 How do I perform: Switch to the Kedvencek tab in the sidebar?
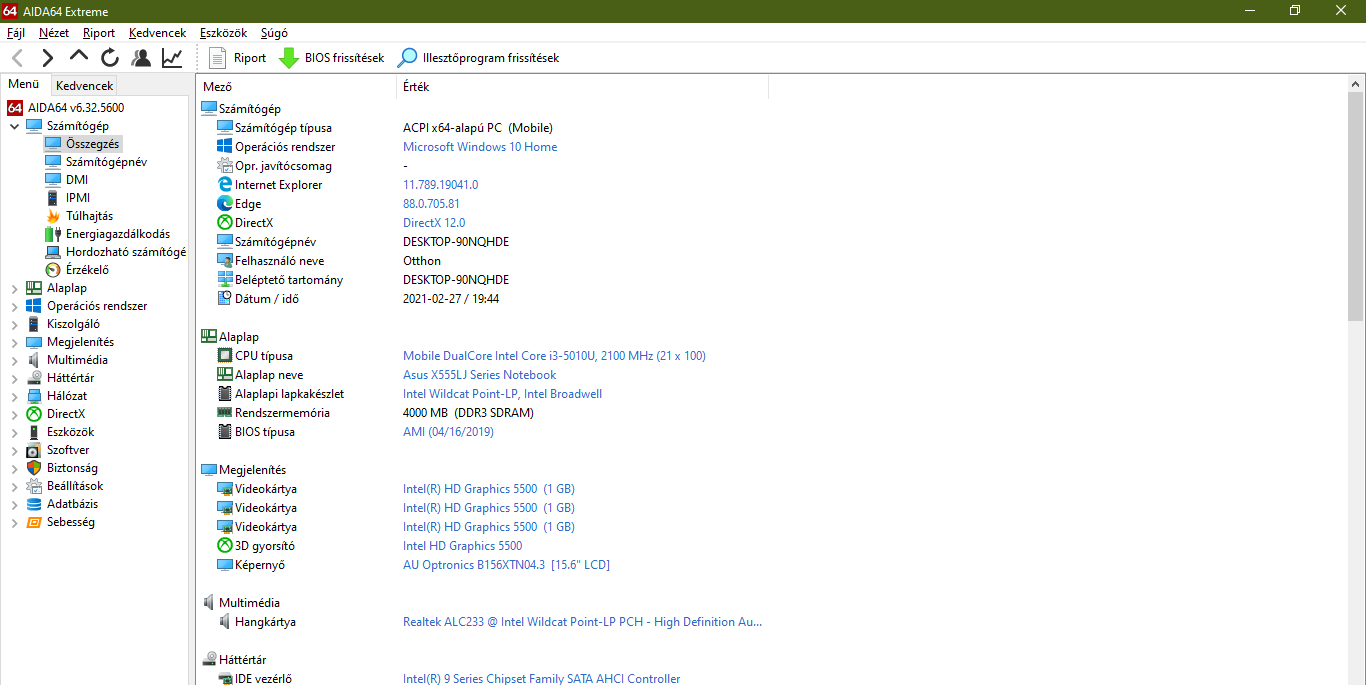(85, 86)
